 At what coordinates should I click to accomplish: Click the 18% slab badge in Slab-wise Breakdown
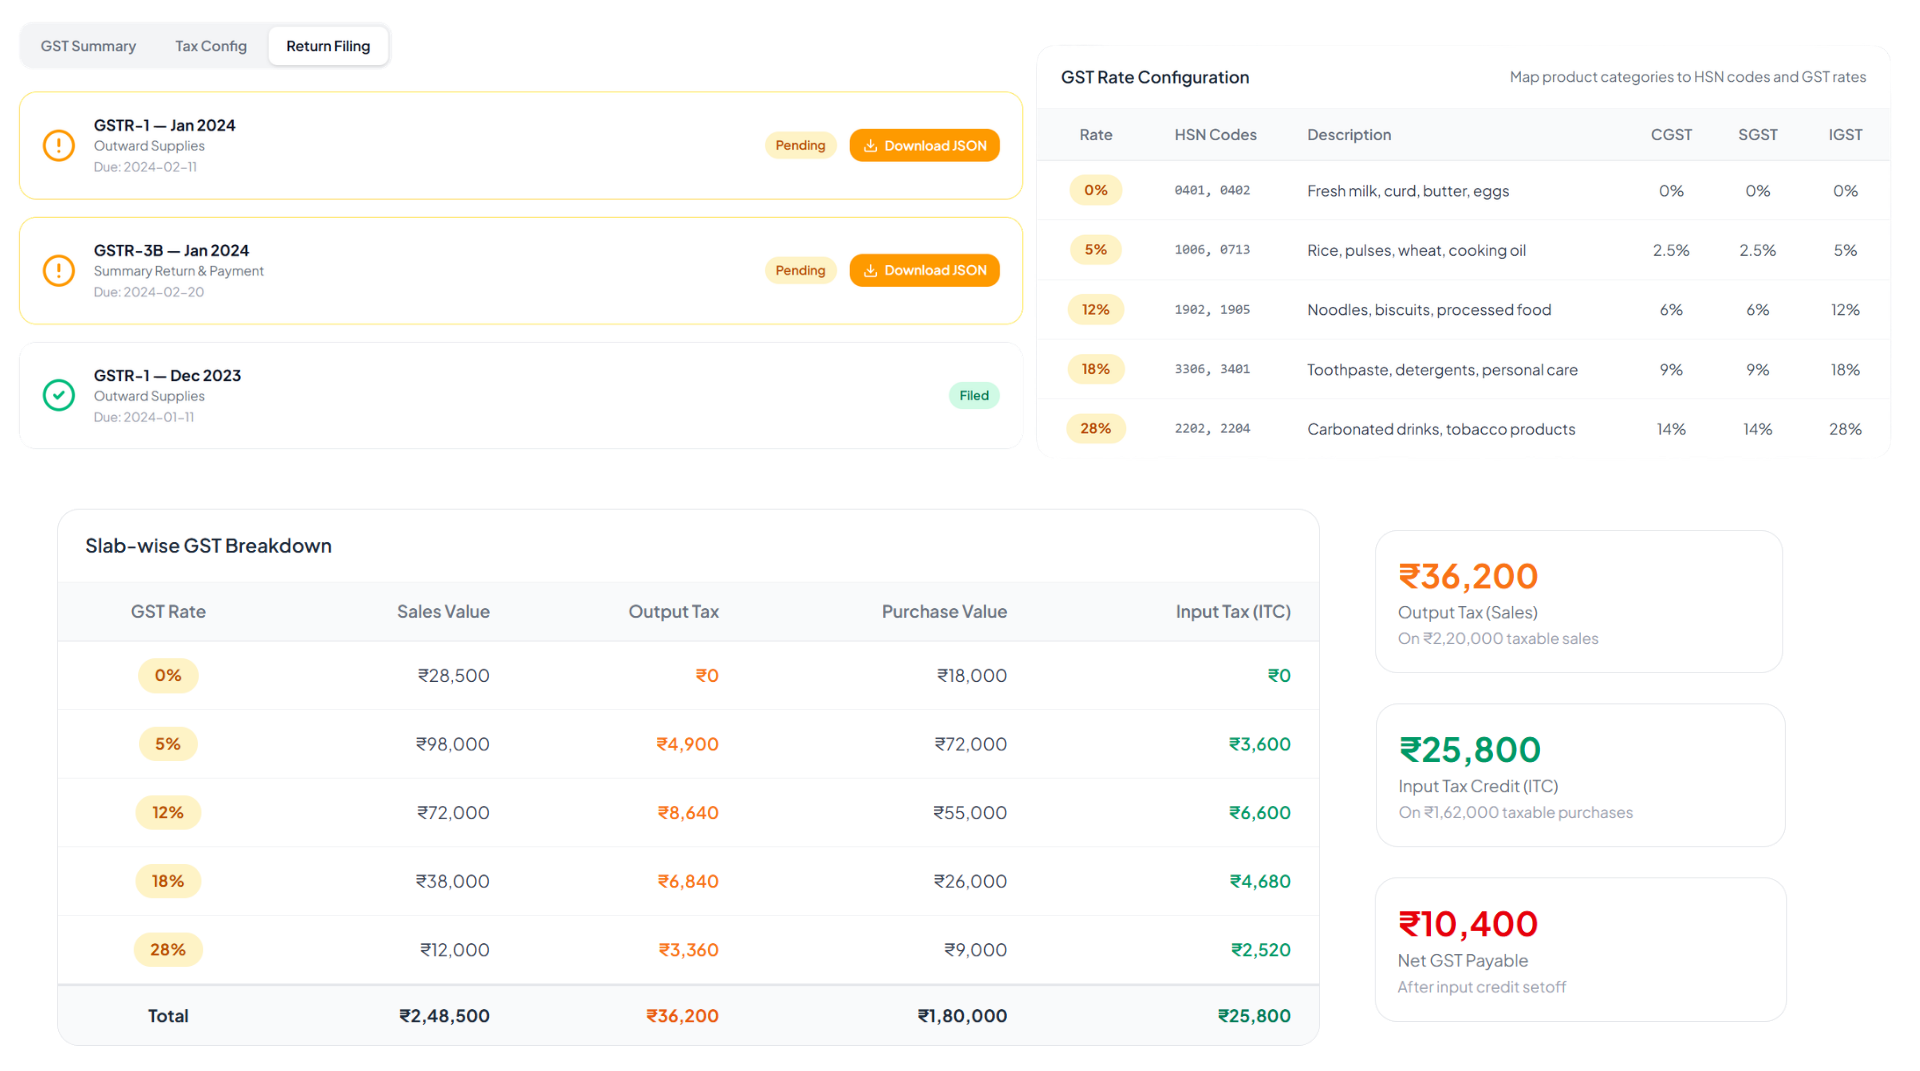(168, 882)
